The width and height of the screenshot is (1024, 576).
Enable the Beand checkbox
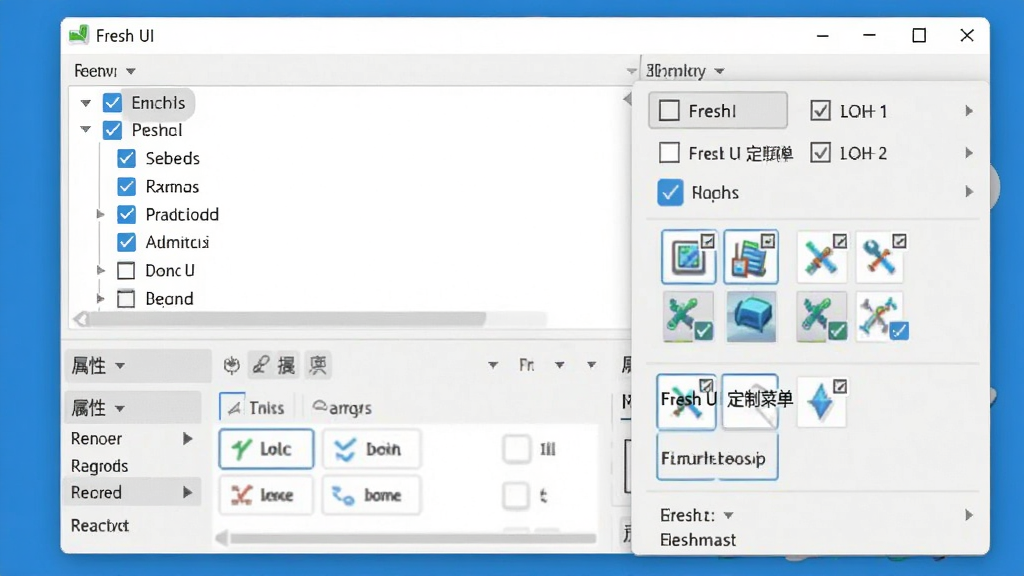126,298
